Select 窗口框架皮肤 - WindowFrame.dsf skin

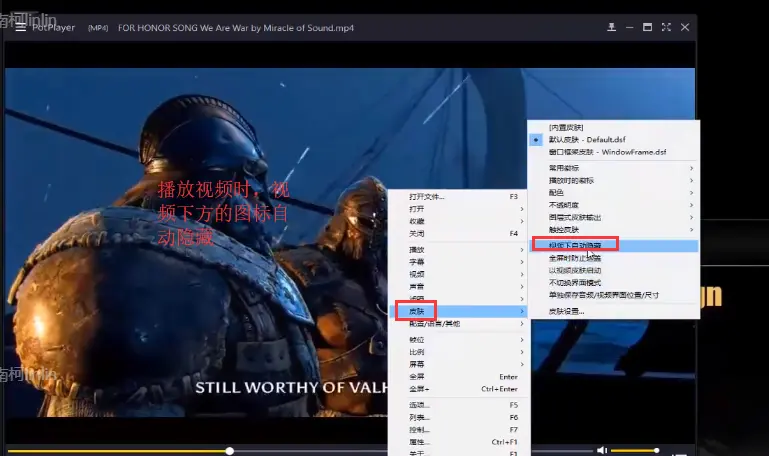(614, 152)
